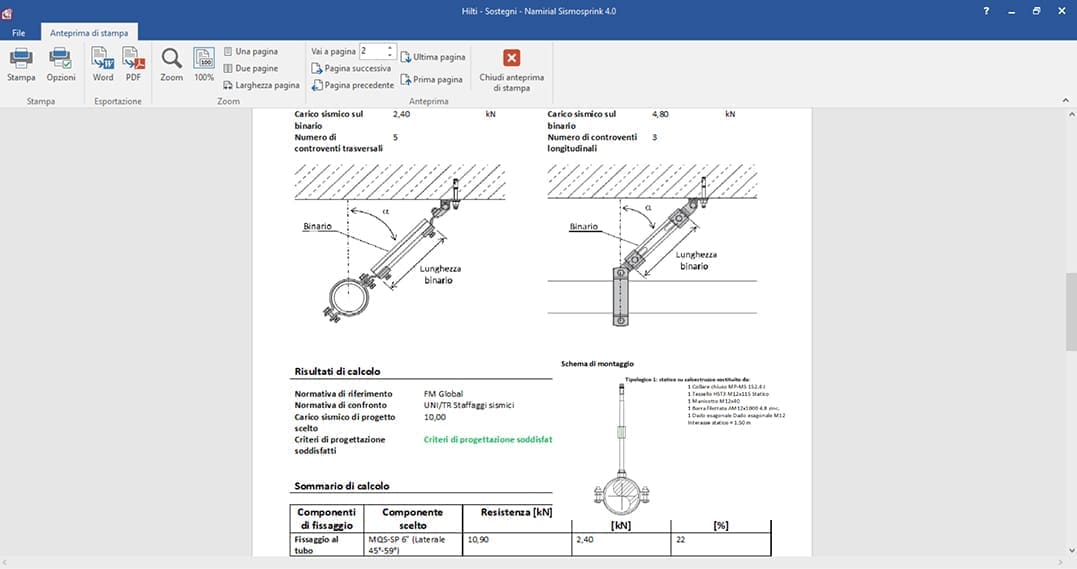The height and width of the screenshot is (569, 1077).
Task: Select Due pagine view
Action: click(x=251, y=68)
